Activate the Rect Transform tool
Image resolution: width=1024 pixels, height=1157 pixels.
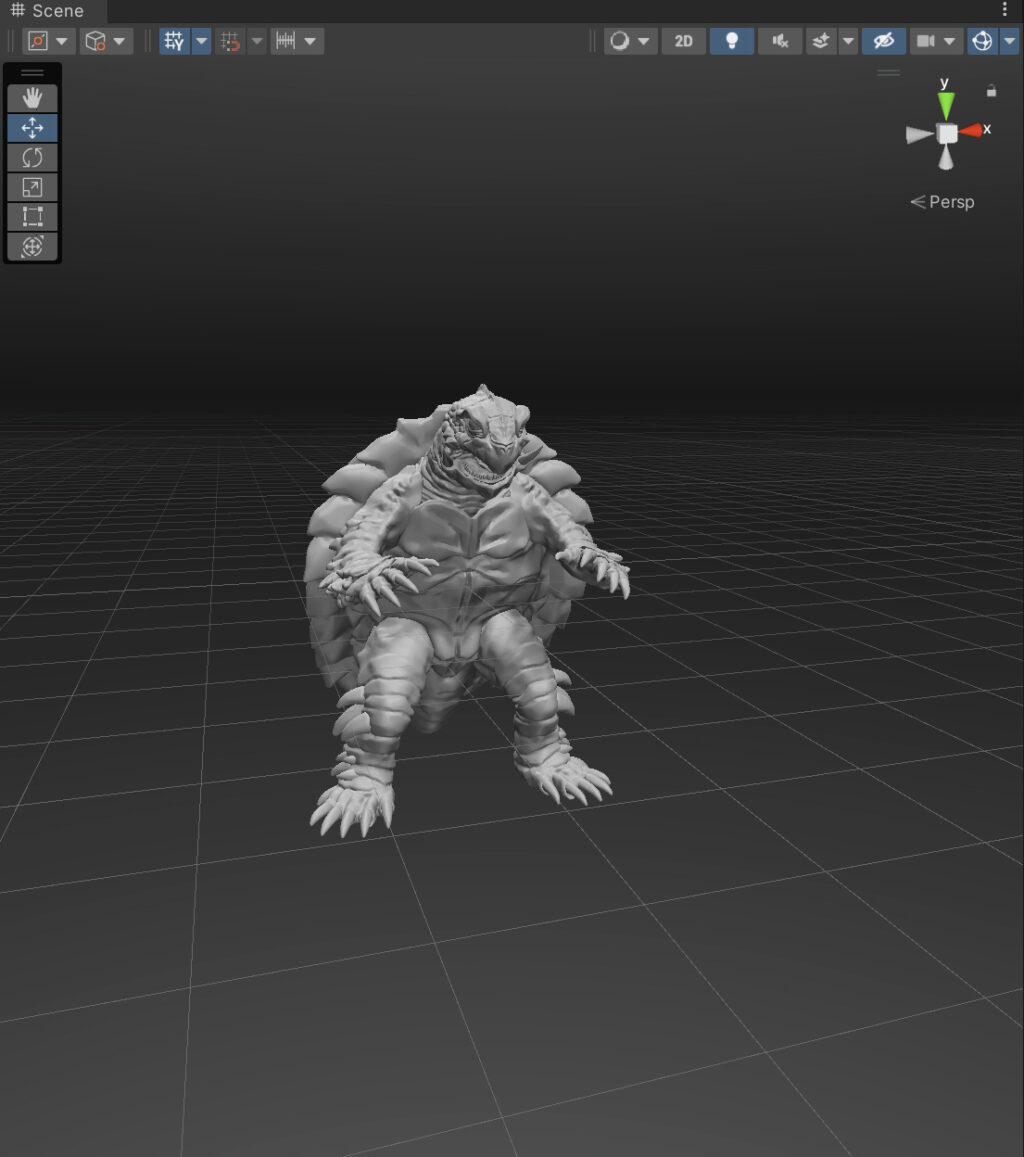click(33, 217)
